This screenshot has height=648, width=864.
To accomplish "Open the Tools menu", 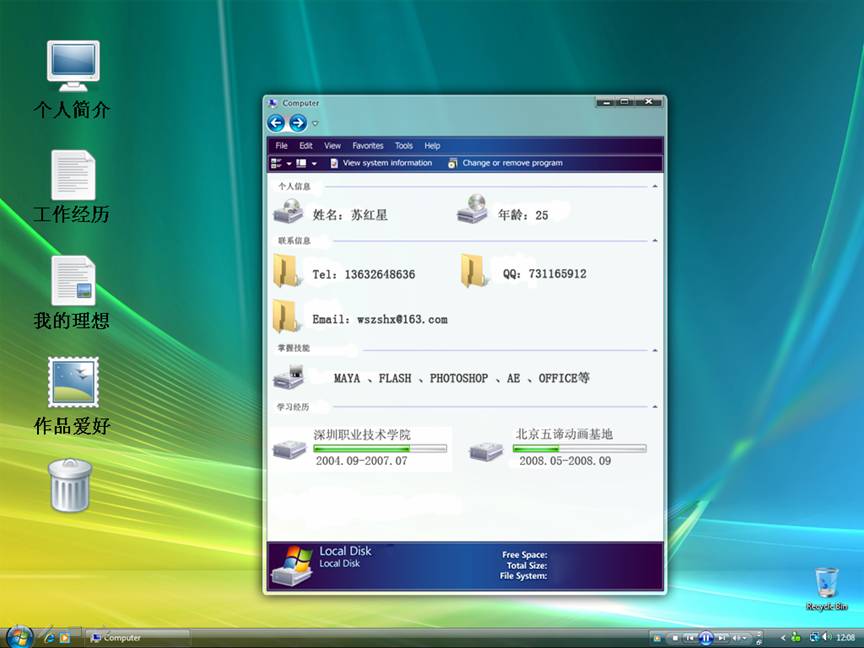I will point(403,145).
